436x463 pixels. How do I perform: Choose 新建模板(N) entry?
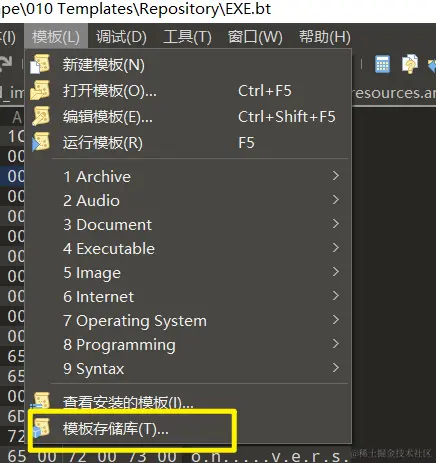188,65
